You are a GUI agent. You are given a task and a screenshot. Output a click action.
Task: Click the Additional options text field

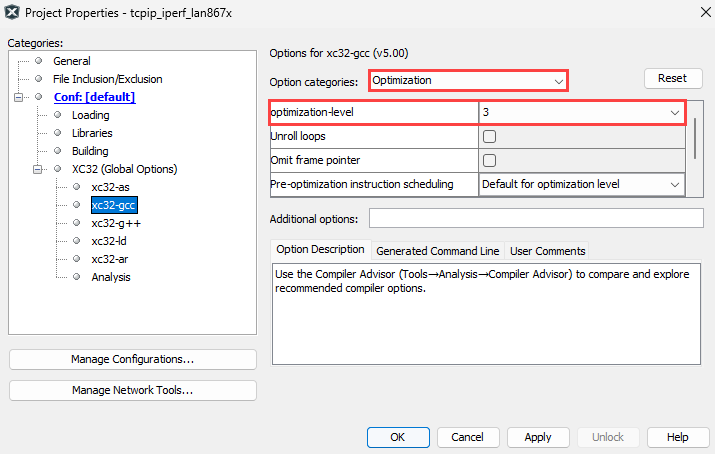click(x=528, y=219)
